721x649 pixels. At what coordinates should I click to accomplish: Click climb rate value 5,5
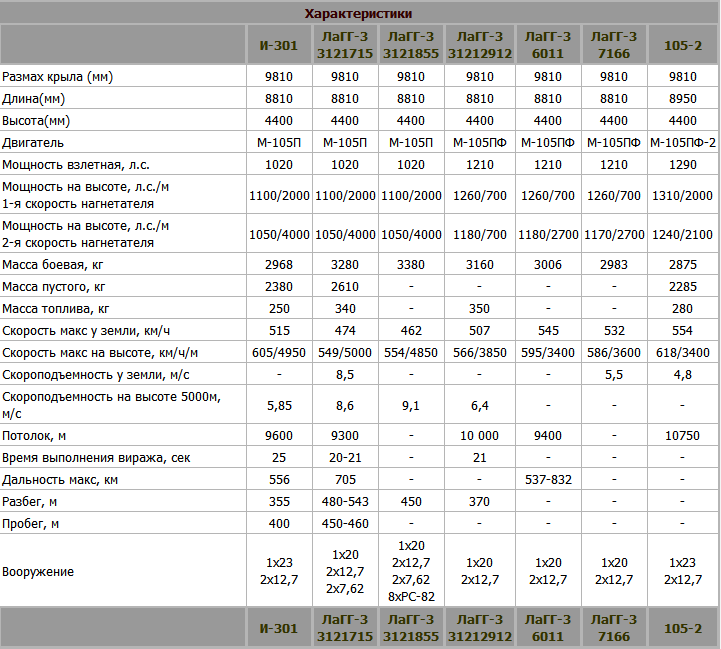coord(614,375)
